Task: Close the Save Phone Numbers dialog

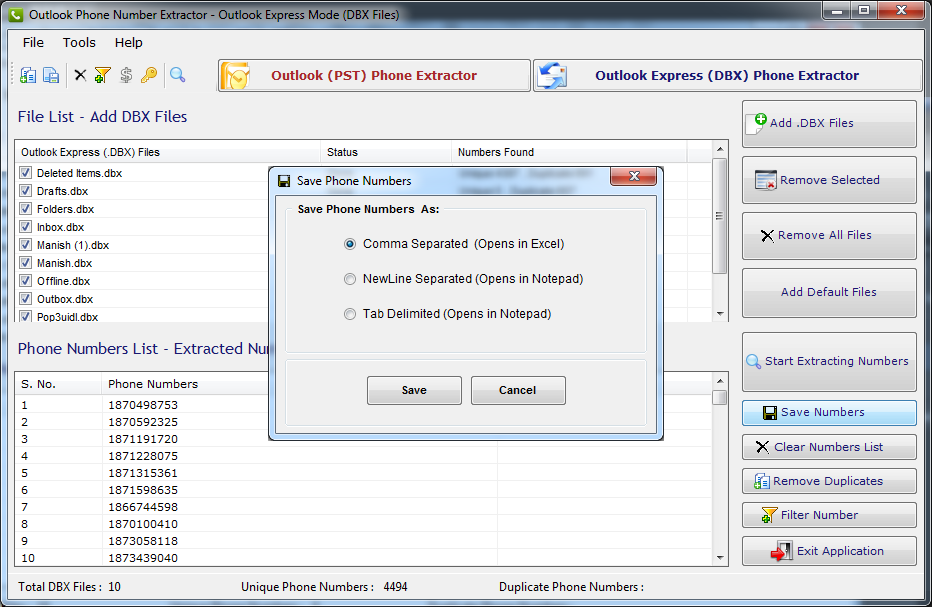Action: click(x=634, y=176)
